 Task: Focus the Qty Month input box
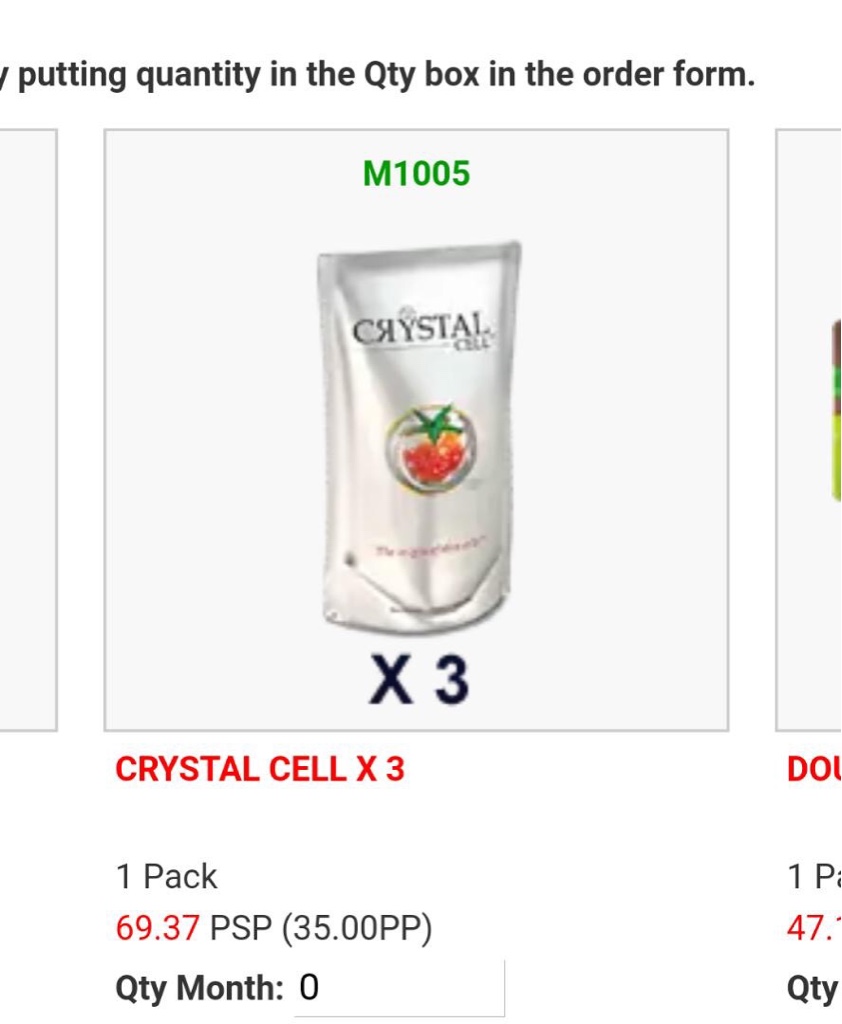tap(400, 988)
